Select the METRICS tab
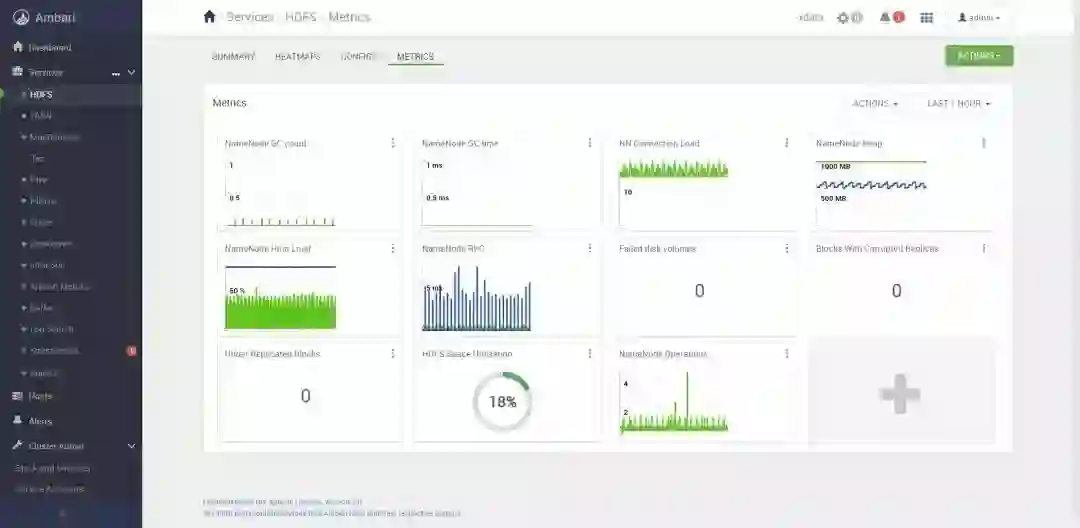Image resolution: width=1080 pixels, height=528 pixels. pyautogui.click(x=415, y=56)
